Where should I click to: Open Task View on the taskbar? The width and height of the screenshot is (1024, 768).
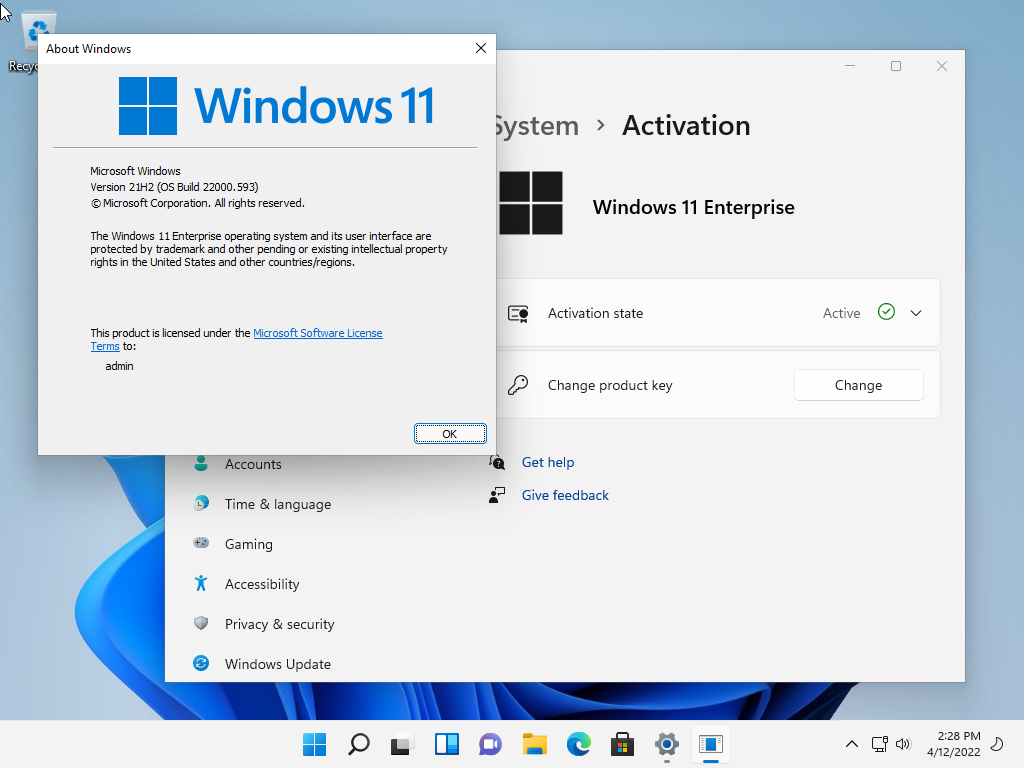tap(402, 744)
